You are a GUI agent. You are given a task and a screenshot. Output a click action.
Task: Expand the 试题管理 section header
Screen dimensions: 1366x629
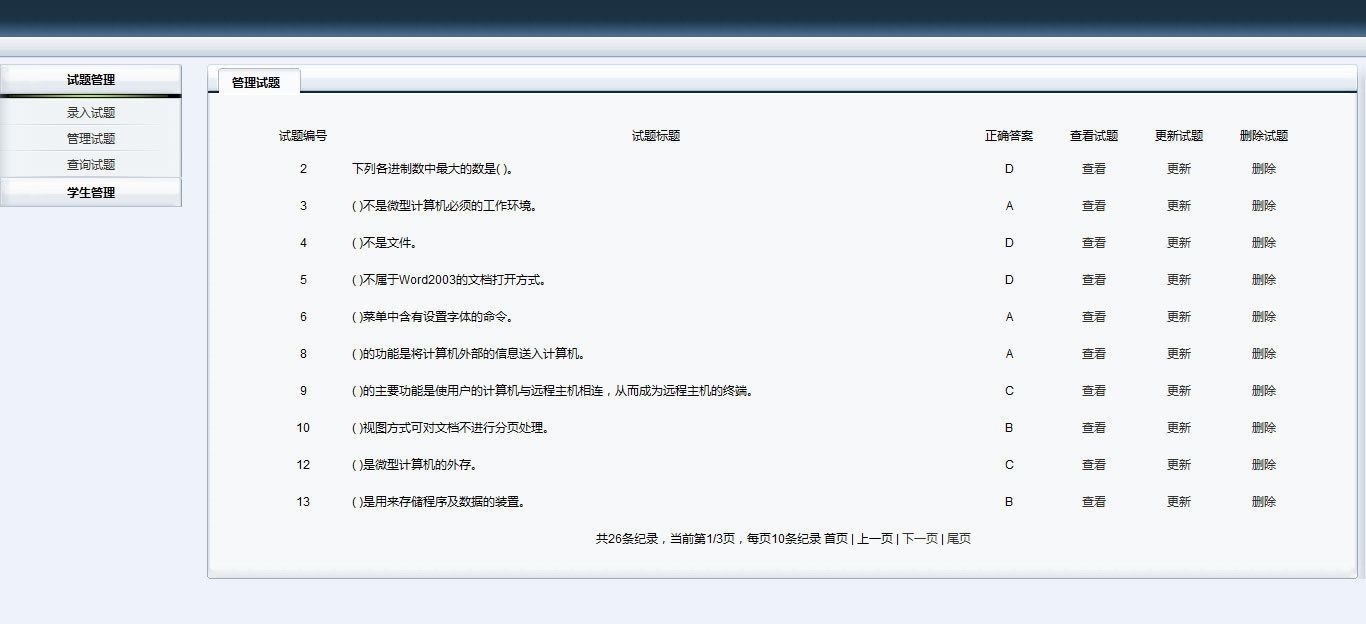pos(91,78)
